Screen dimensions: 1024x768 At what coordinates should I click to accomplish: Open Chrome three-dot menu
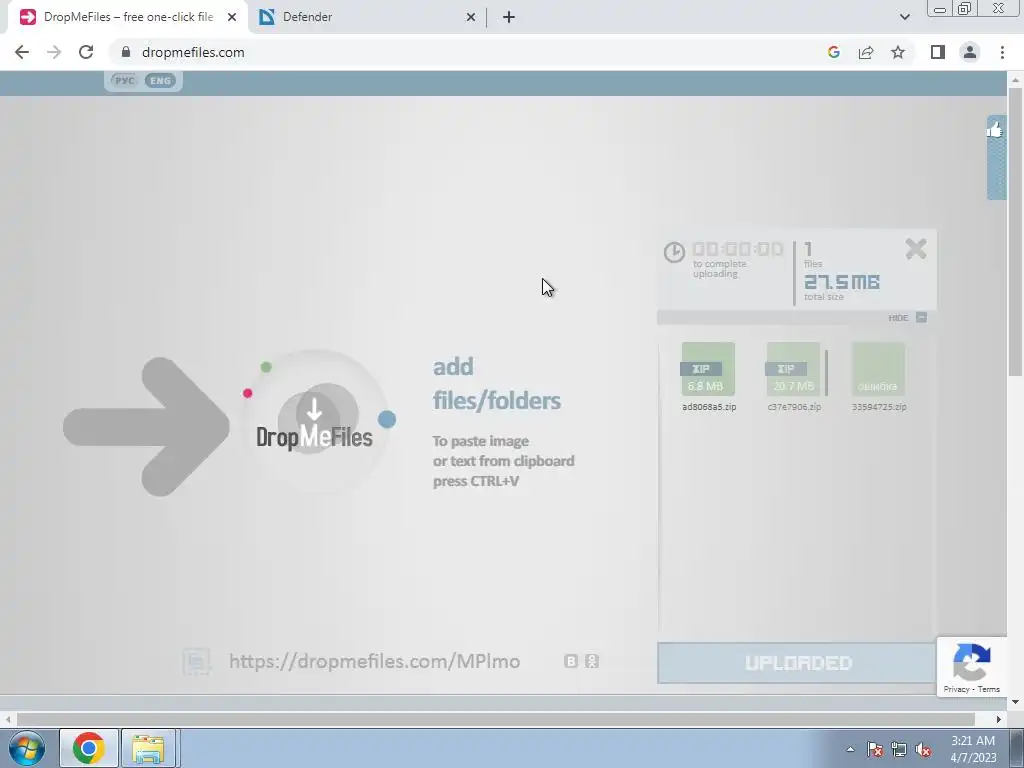pos(1002,52)
